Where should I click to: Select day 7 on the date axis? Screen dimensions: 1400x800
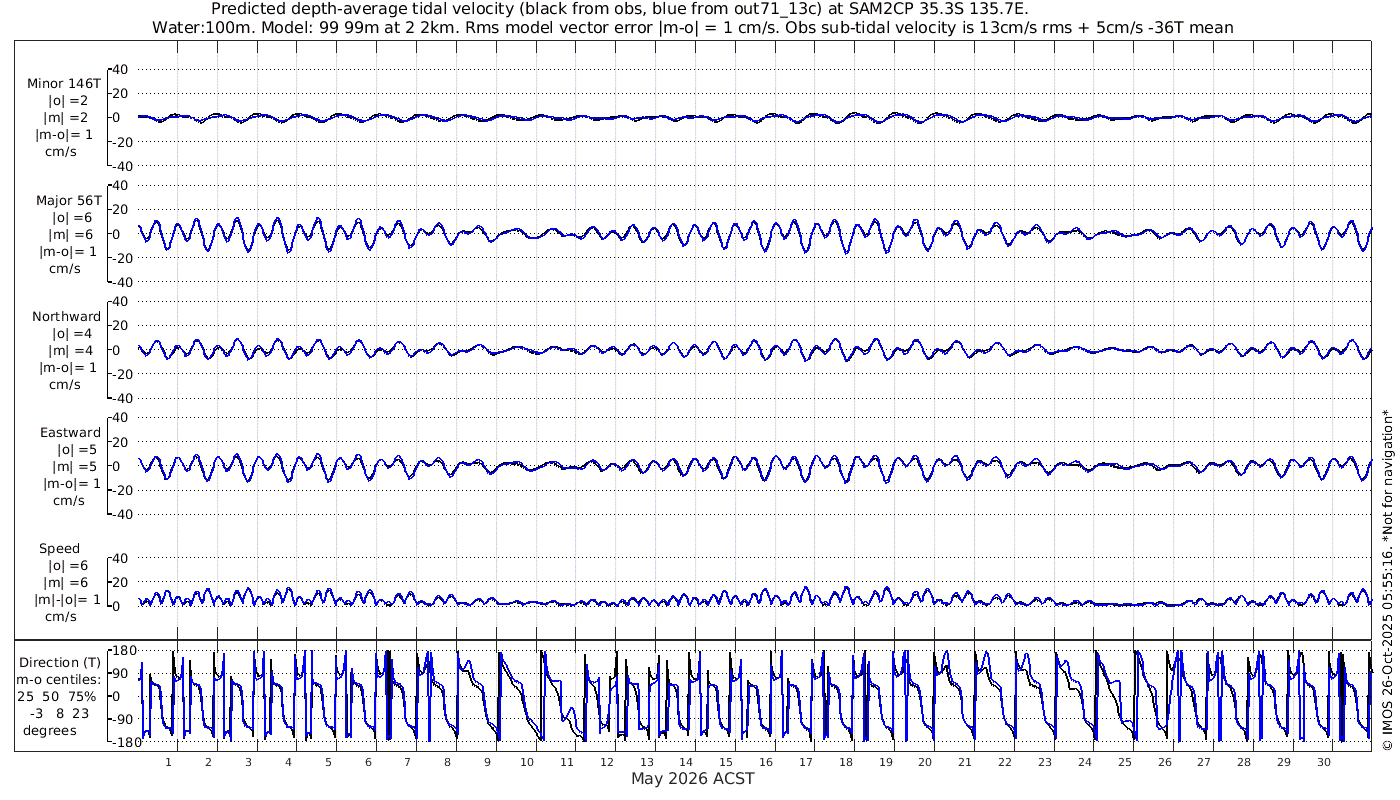coord(408,762)
